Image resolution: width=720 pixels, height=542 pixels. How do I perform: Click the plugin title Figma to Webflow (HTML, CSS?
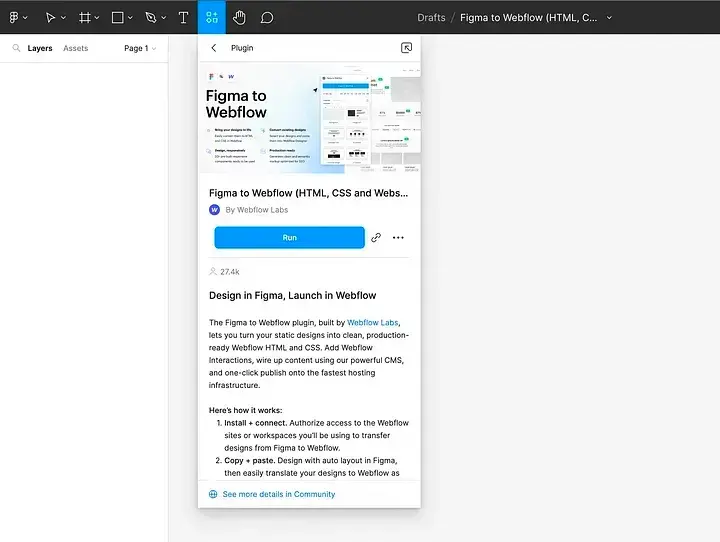point(308,193)
